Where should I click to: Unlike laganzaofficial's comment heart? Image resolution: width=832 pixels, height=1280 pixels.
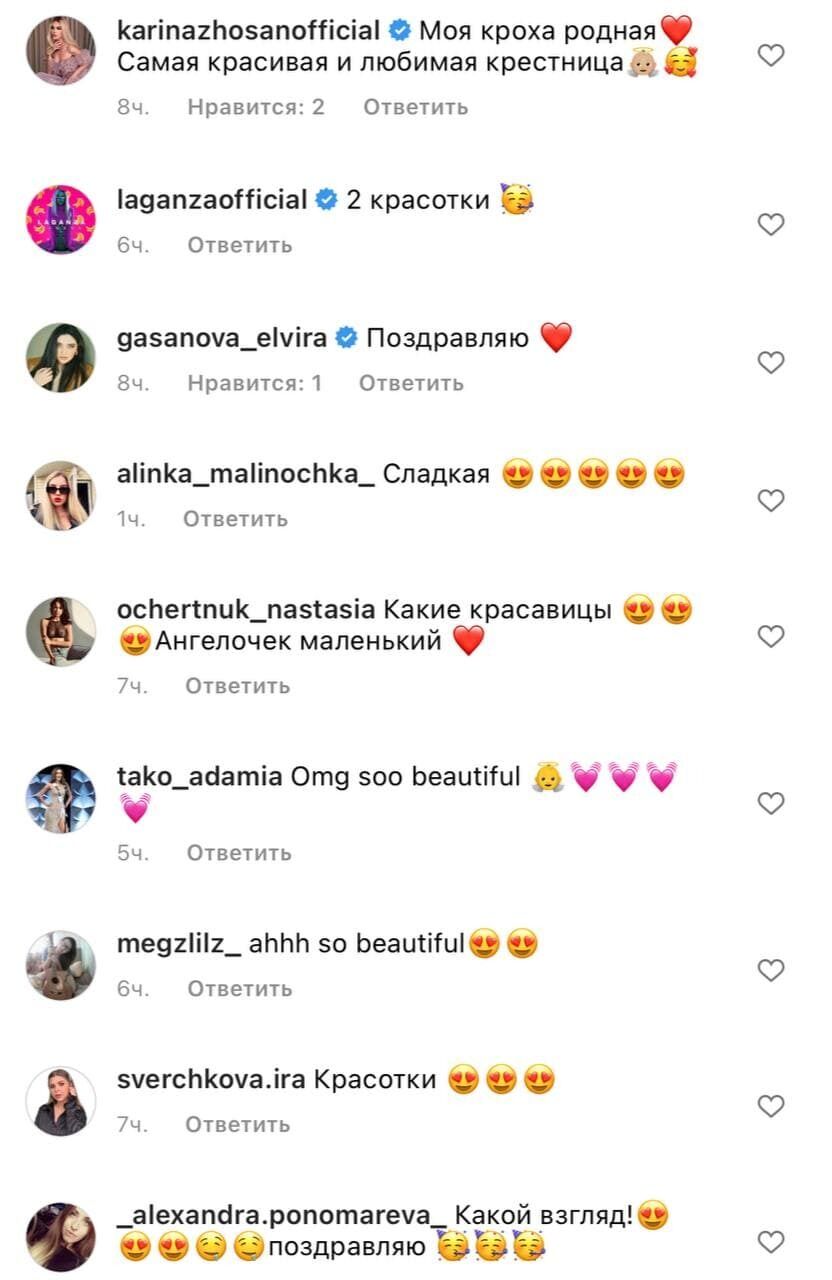pos(770,226)
